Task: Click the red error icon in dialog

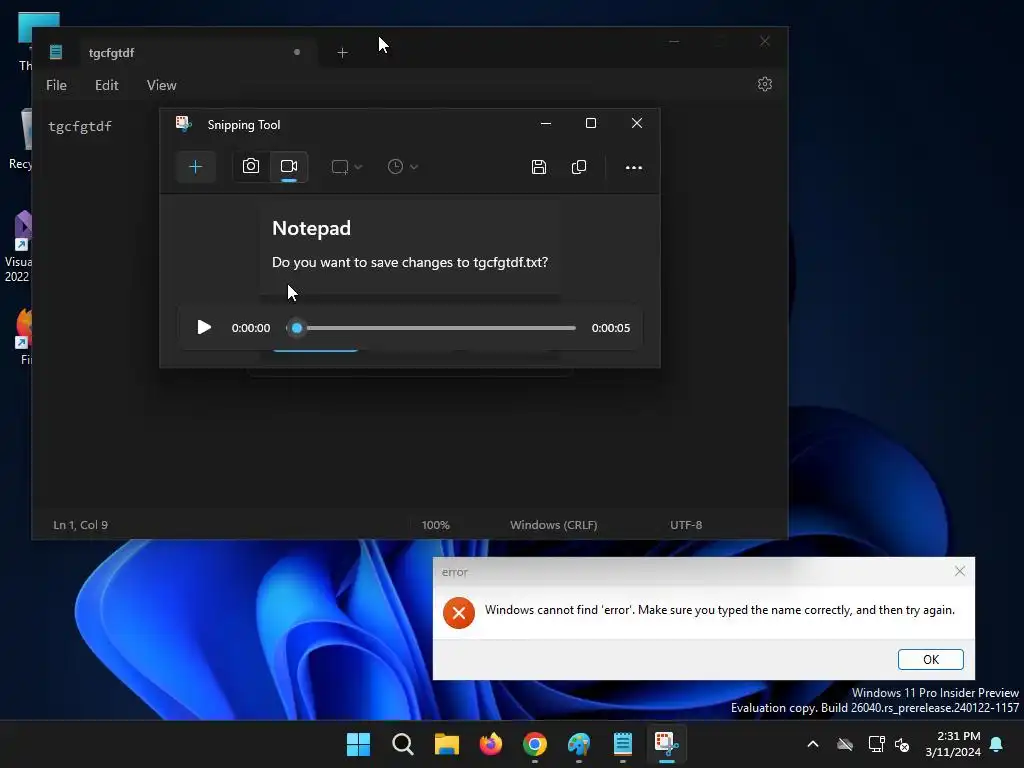Action: (459, 613)
